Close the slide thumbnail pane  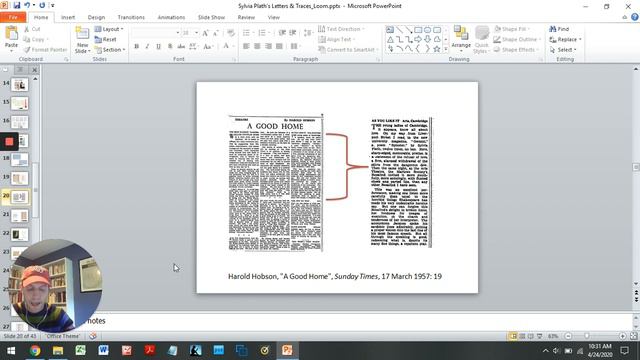(35, 70)
